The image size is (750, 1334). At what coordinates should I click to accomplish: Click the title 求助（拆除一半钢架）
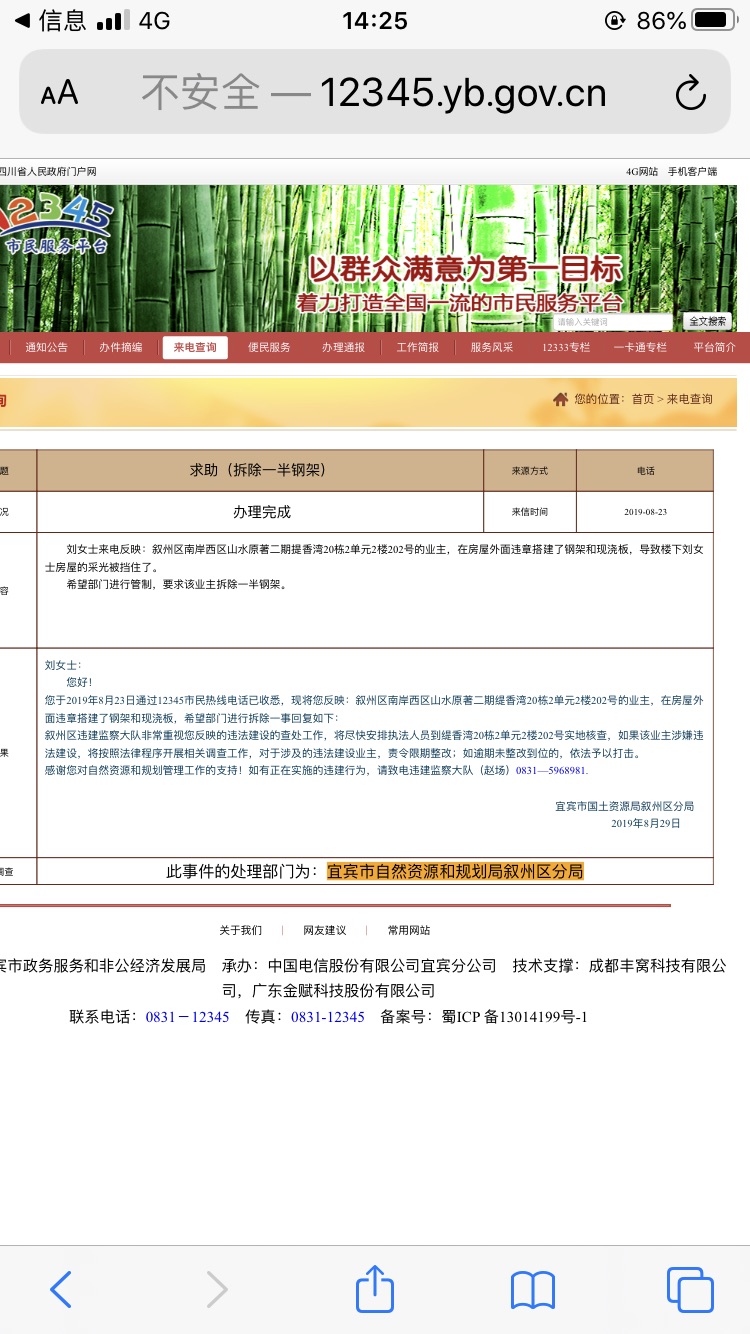(x=258, y=470)
